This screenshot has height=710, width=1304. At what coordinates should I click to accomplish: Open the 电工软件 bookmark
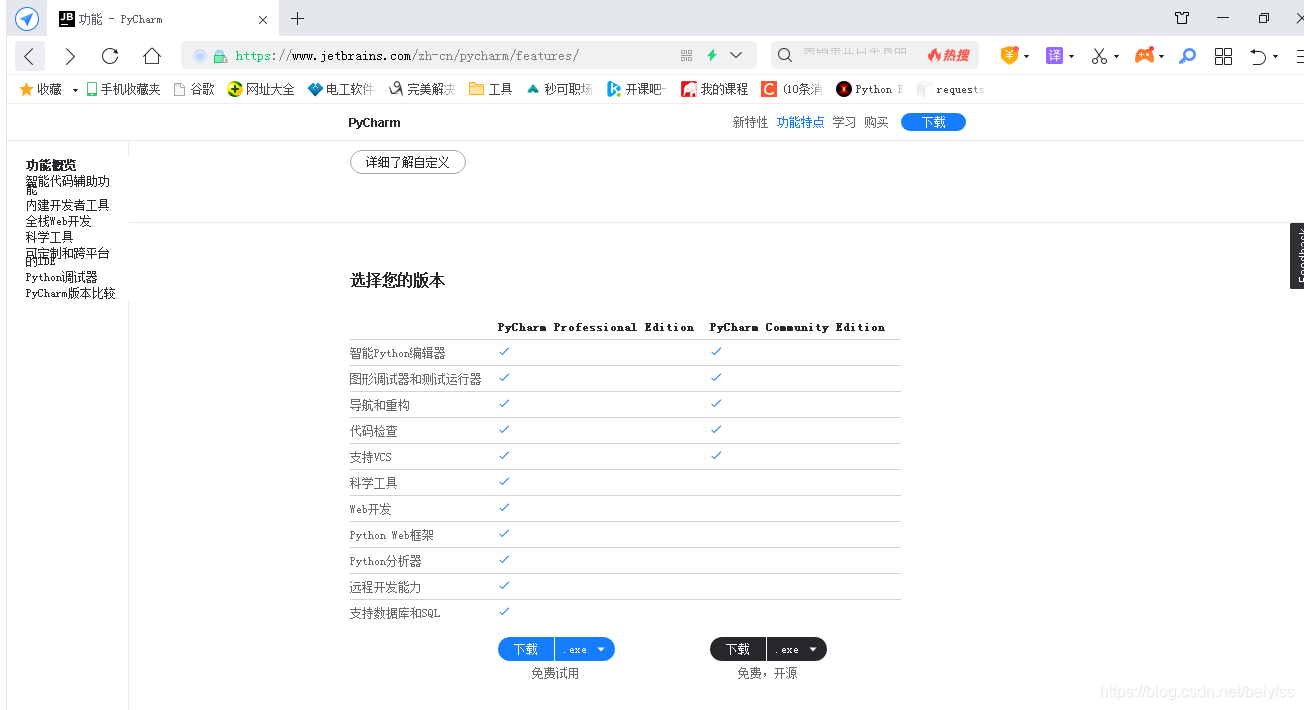341,89
